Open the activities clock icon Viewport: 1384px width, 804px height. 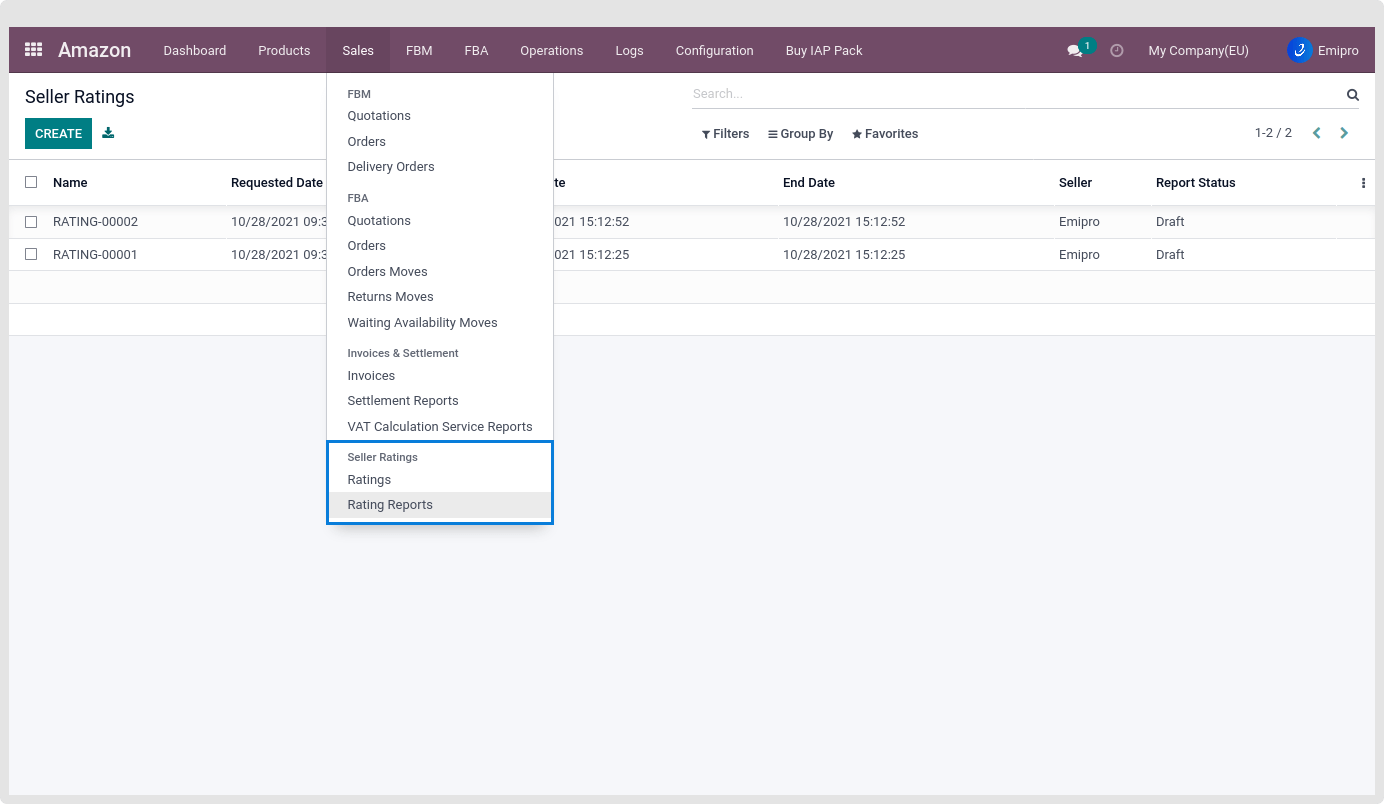1117,51
